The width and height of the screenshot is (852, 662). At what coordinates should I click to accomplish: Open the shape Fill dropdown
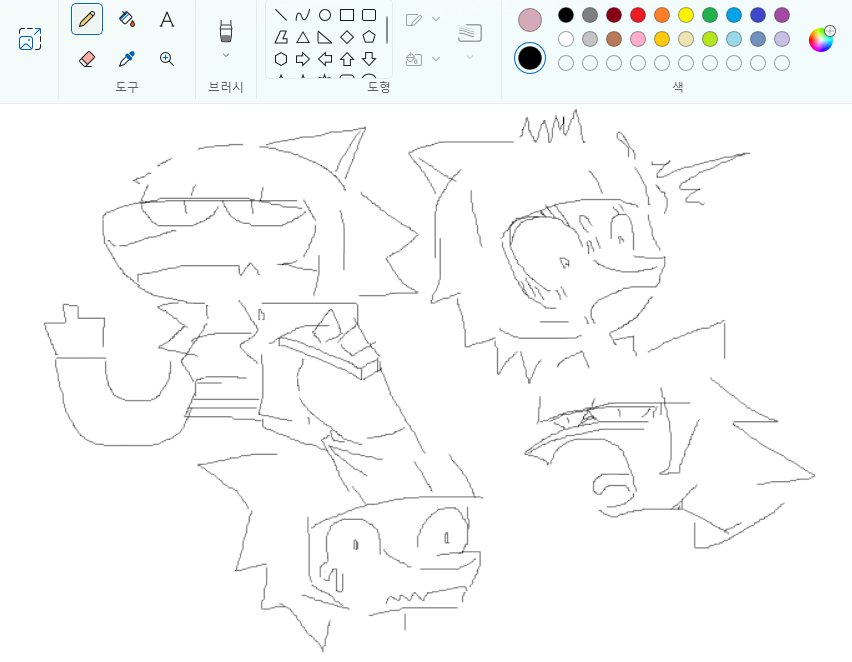tap(436, 59)
